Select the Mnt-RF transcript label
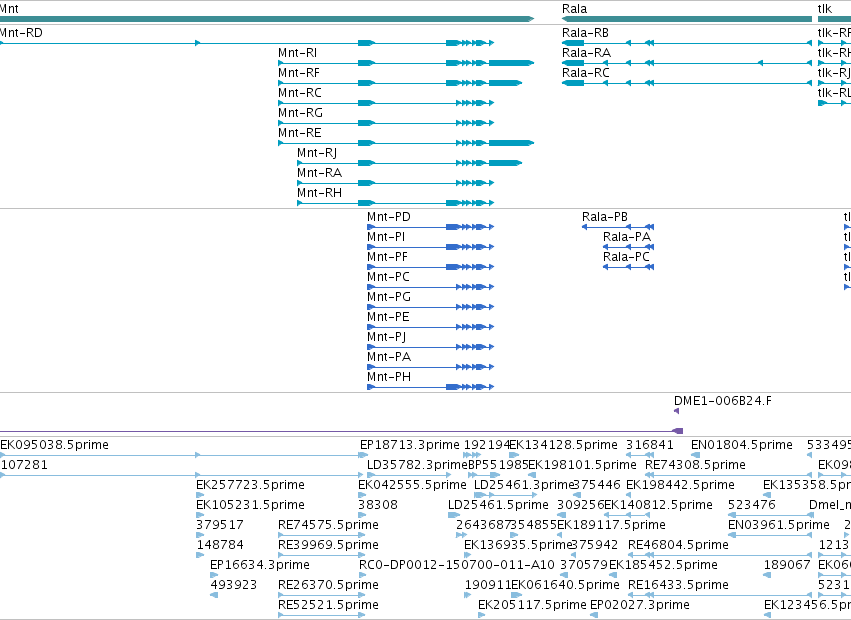The height and width of the screenshot is (620, 851). click(x=299, y=73)
